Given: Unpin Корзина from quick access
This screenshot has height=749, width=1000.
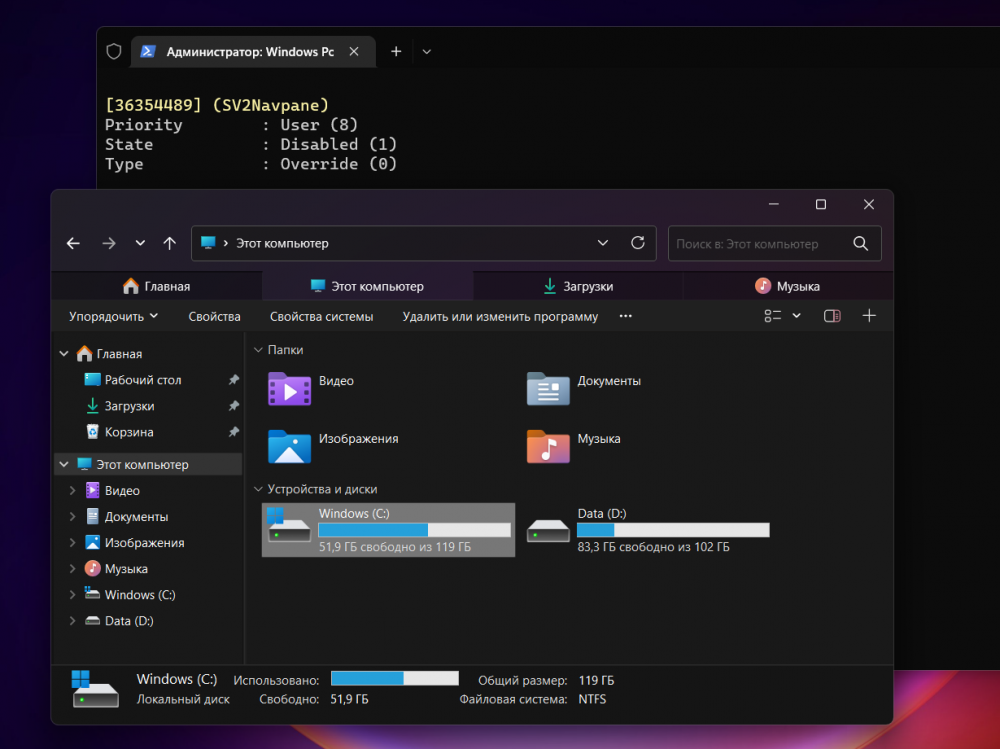Looking at the screenshot, I should 233,432.
